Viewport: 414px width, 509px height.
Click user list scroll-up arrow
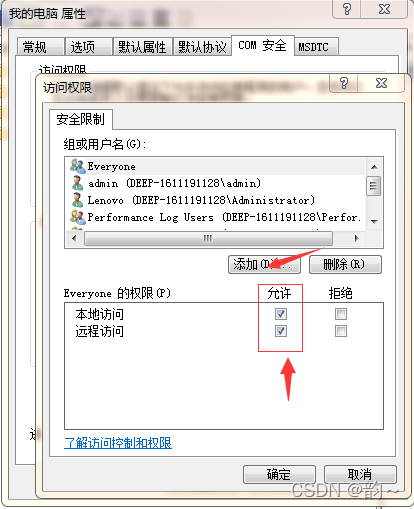[374, 167]
